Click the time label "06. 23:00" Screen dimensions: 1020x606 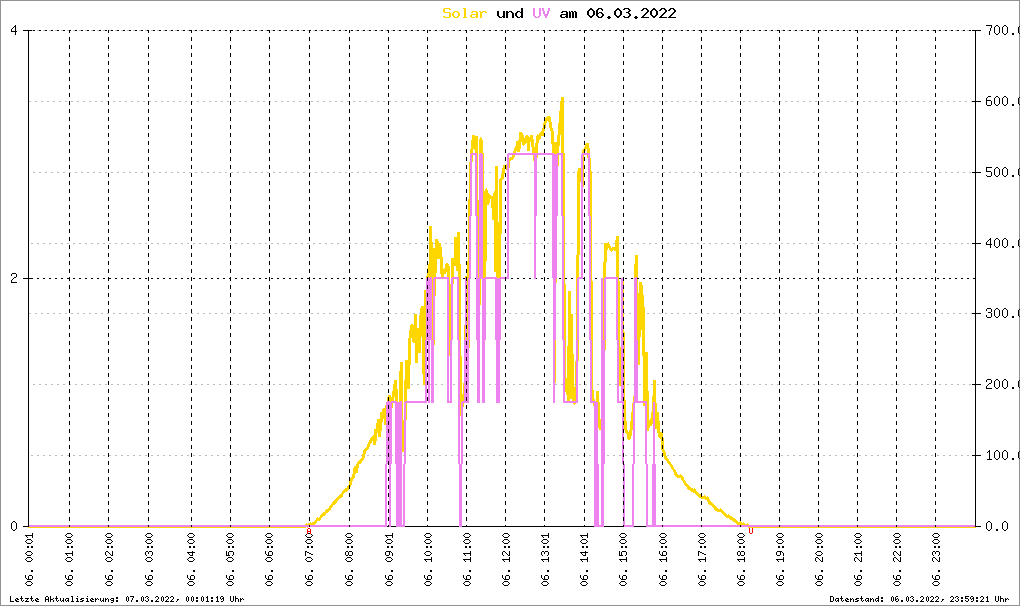[936, 560]
